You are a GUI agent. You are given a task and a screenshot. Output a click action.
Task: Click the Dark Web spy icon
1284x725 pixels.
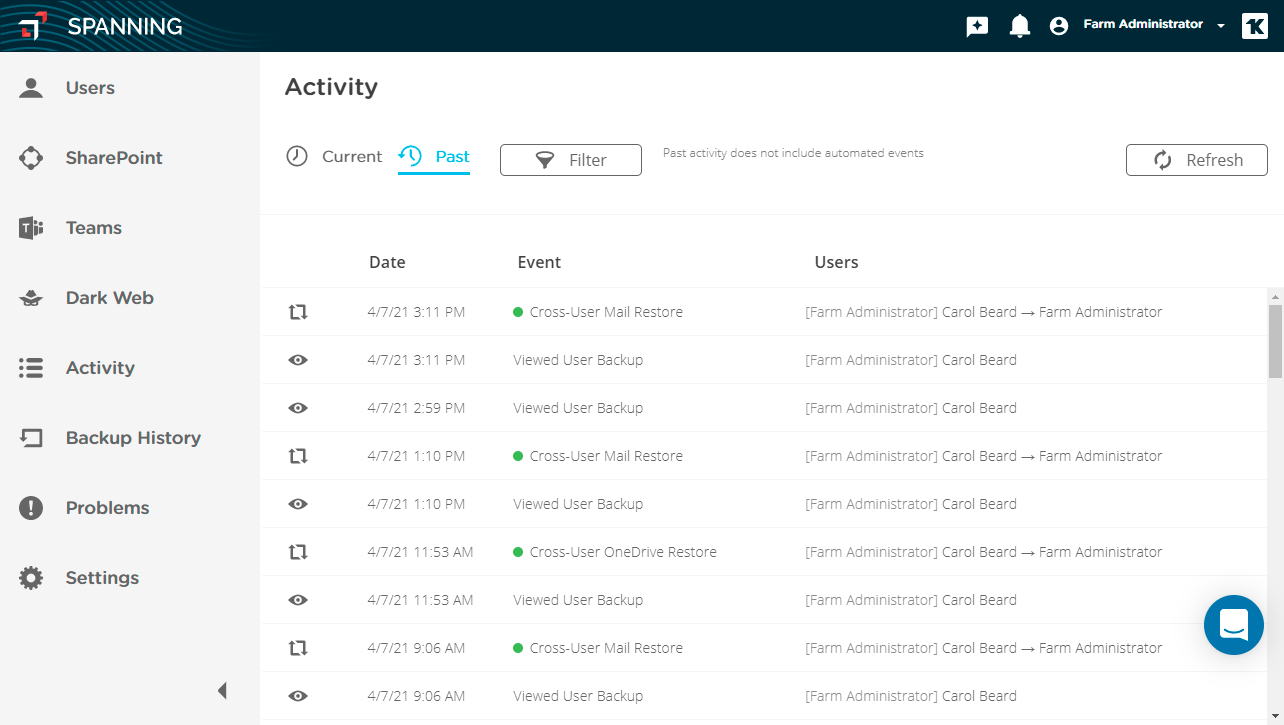pyautogui.click(x=31, y=298)
